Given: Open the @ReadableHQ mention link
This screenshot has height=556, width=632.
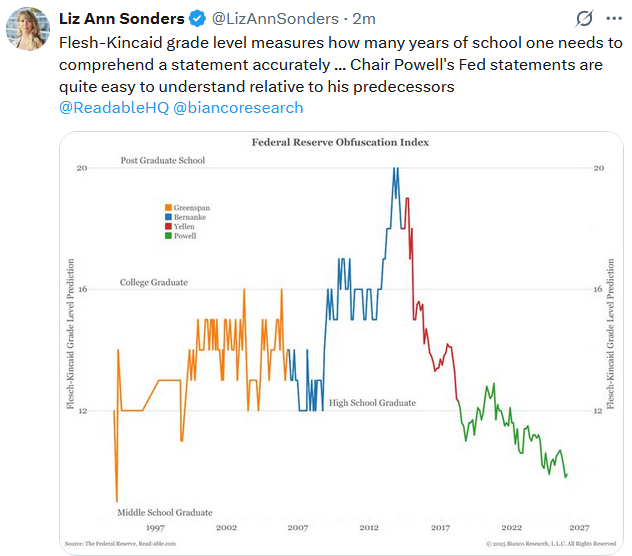Looking at the screenshot, I should 114,108.
